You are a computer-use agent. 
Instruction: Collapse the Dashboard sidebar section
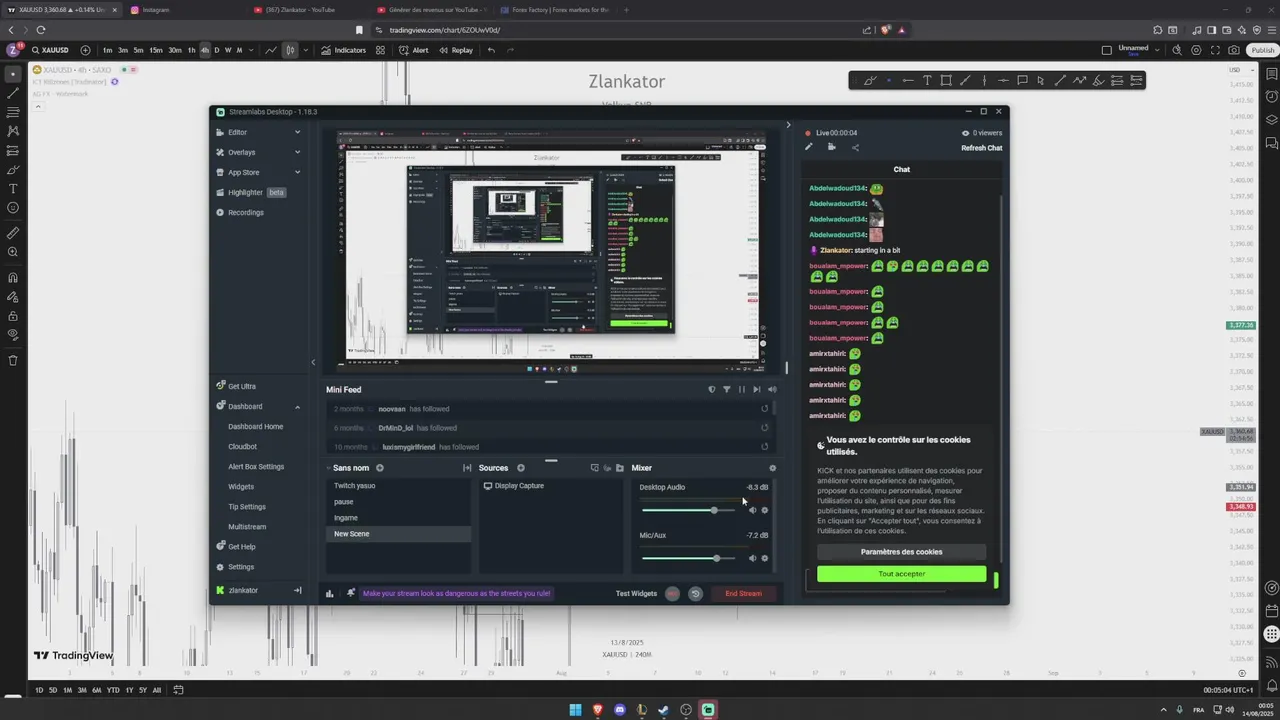pyautogui.click(x=297, y=407)
